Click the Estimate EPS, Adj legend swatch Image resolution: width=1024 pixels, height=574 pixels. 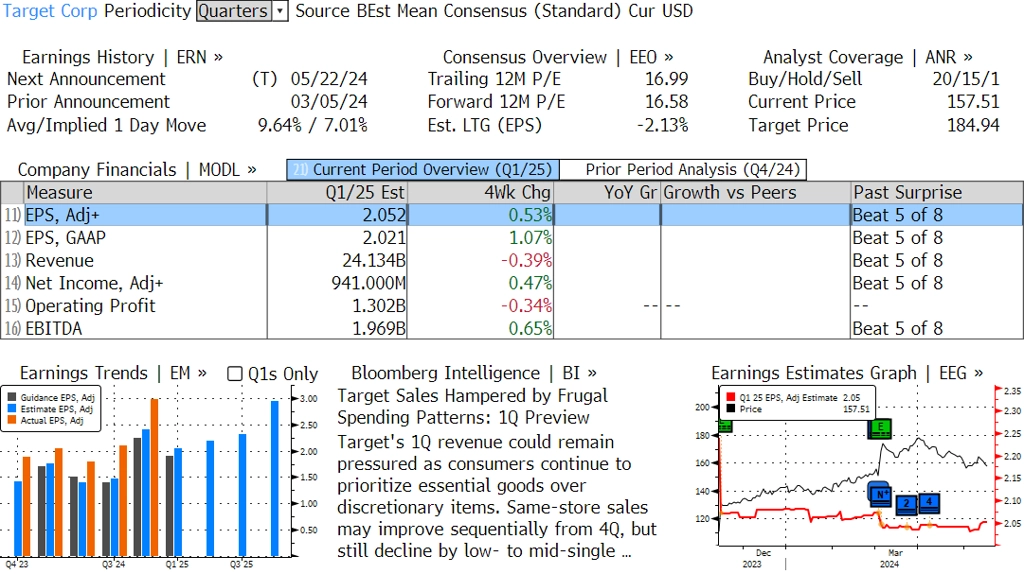[12, 409]
